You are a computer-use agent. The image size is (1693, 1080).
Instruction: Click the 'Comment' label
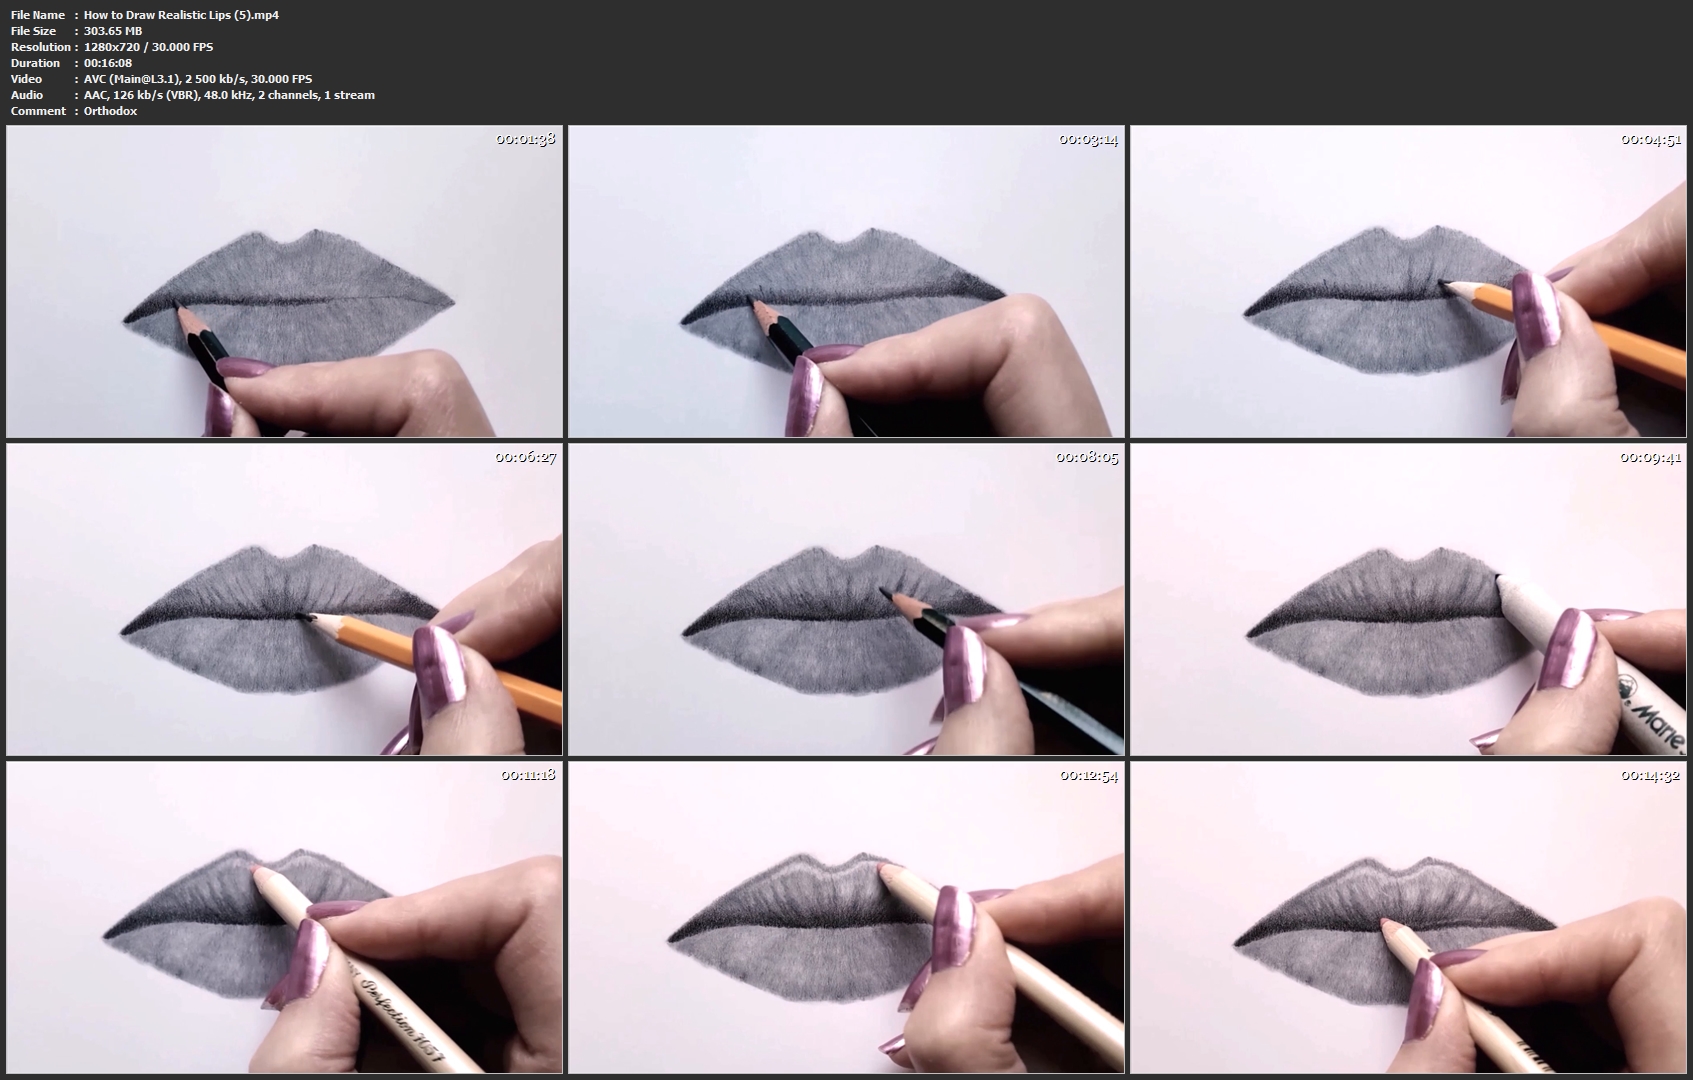[38, 111]
